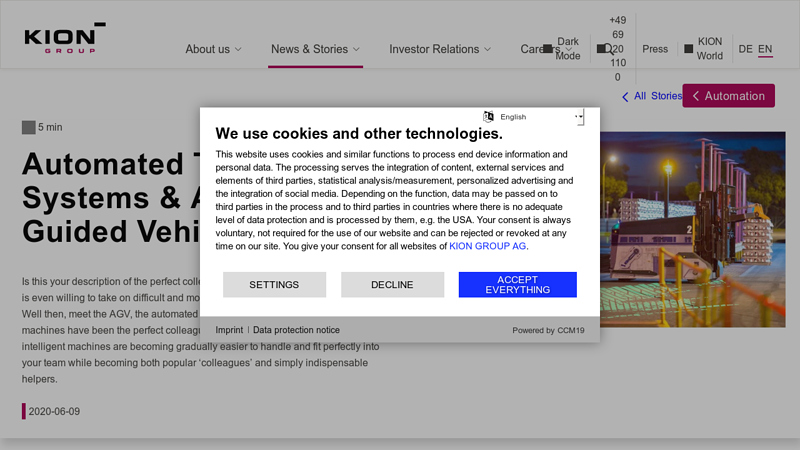Click the translate icon beside English
The image size is (800, 450).
[x=488, y=116]
